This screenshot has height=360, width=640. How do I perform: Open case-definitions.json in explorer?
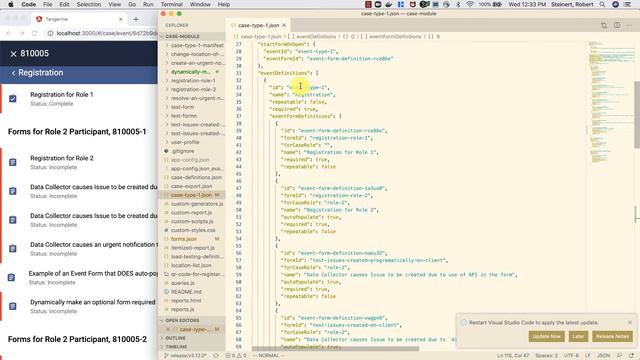click(196, 178)
